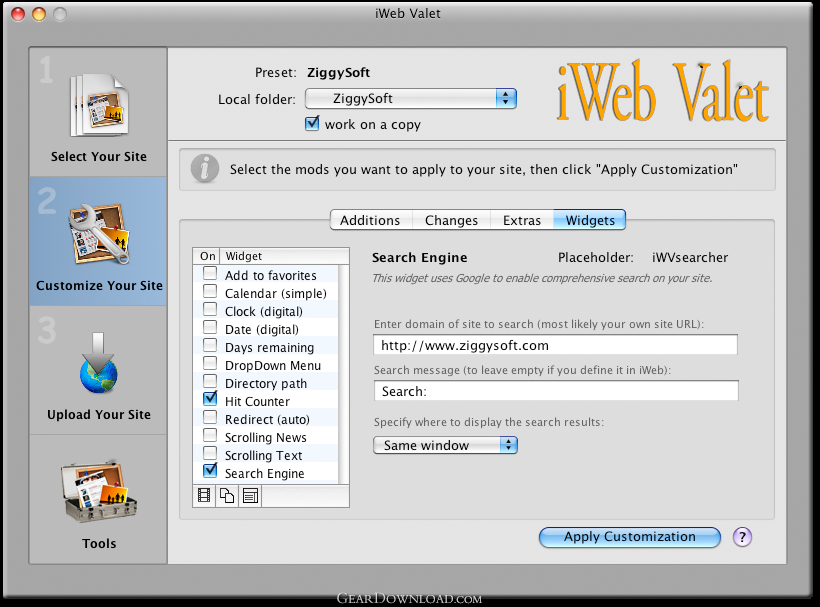820x607 pixels.
Task: Enable the Days remaining widget
Action: click(x=210, y=345)
